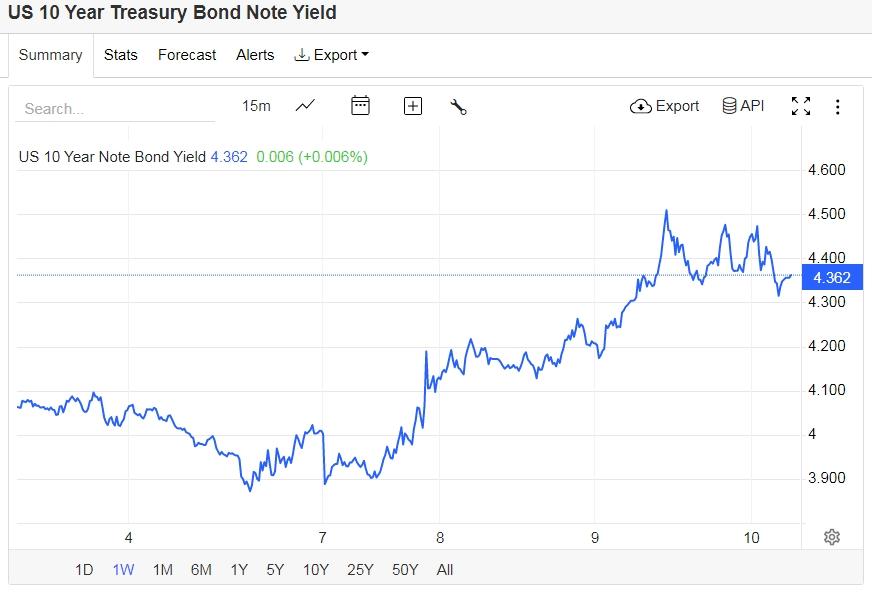Open the 15m interval selector

pyautogui.click(x=256, y=106)
